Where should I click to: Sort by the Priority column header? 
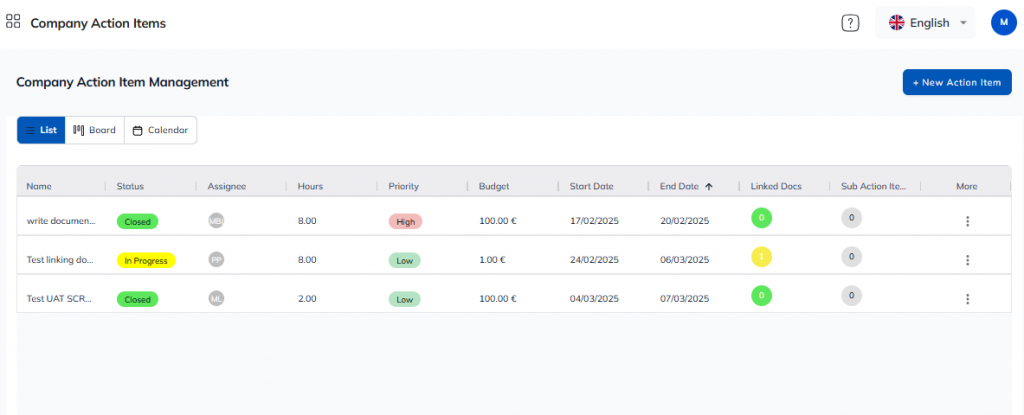pos(403,186)
